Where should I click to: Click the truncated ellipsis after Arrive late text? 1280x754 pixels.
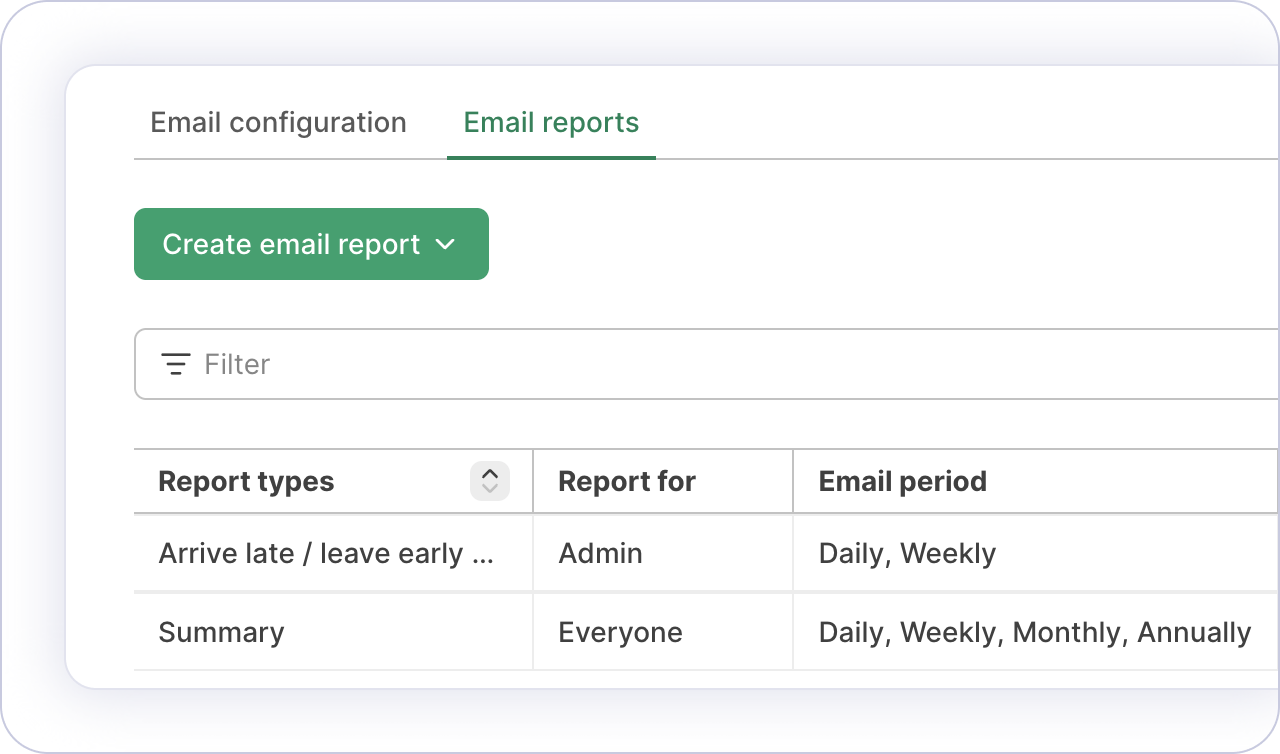(482, 556)
